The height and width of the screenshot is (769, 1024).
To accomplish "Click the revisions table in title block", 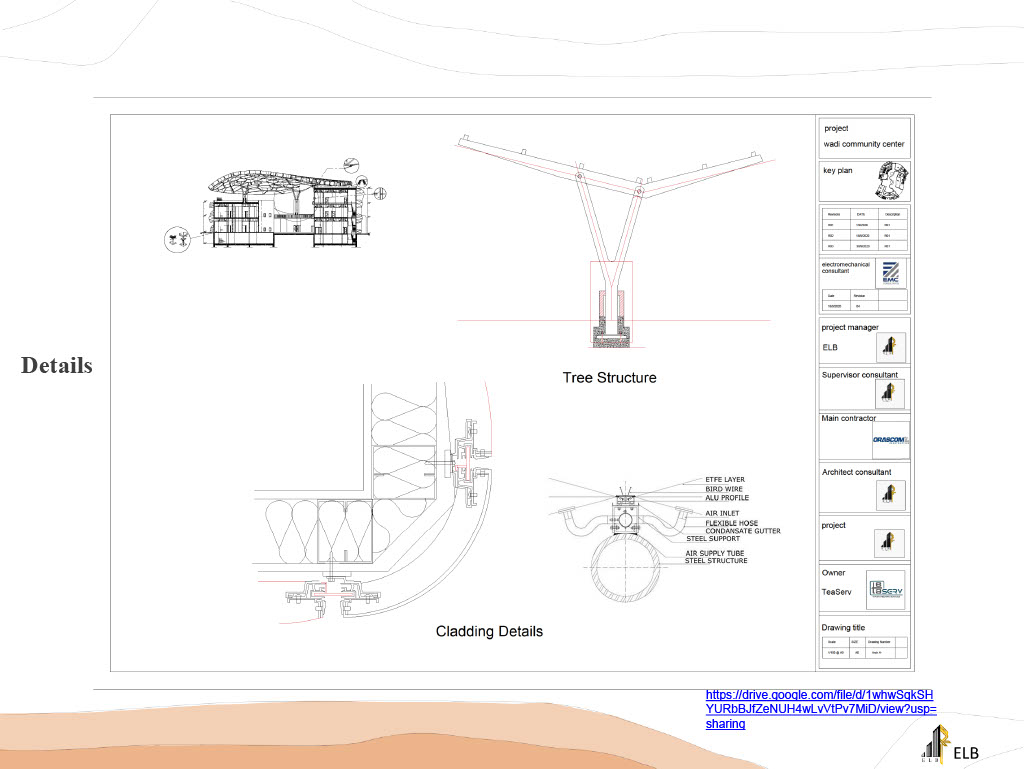I will [865, 230].
